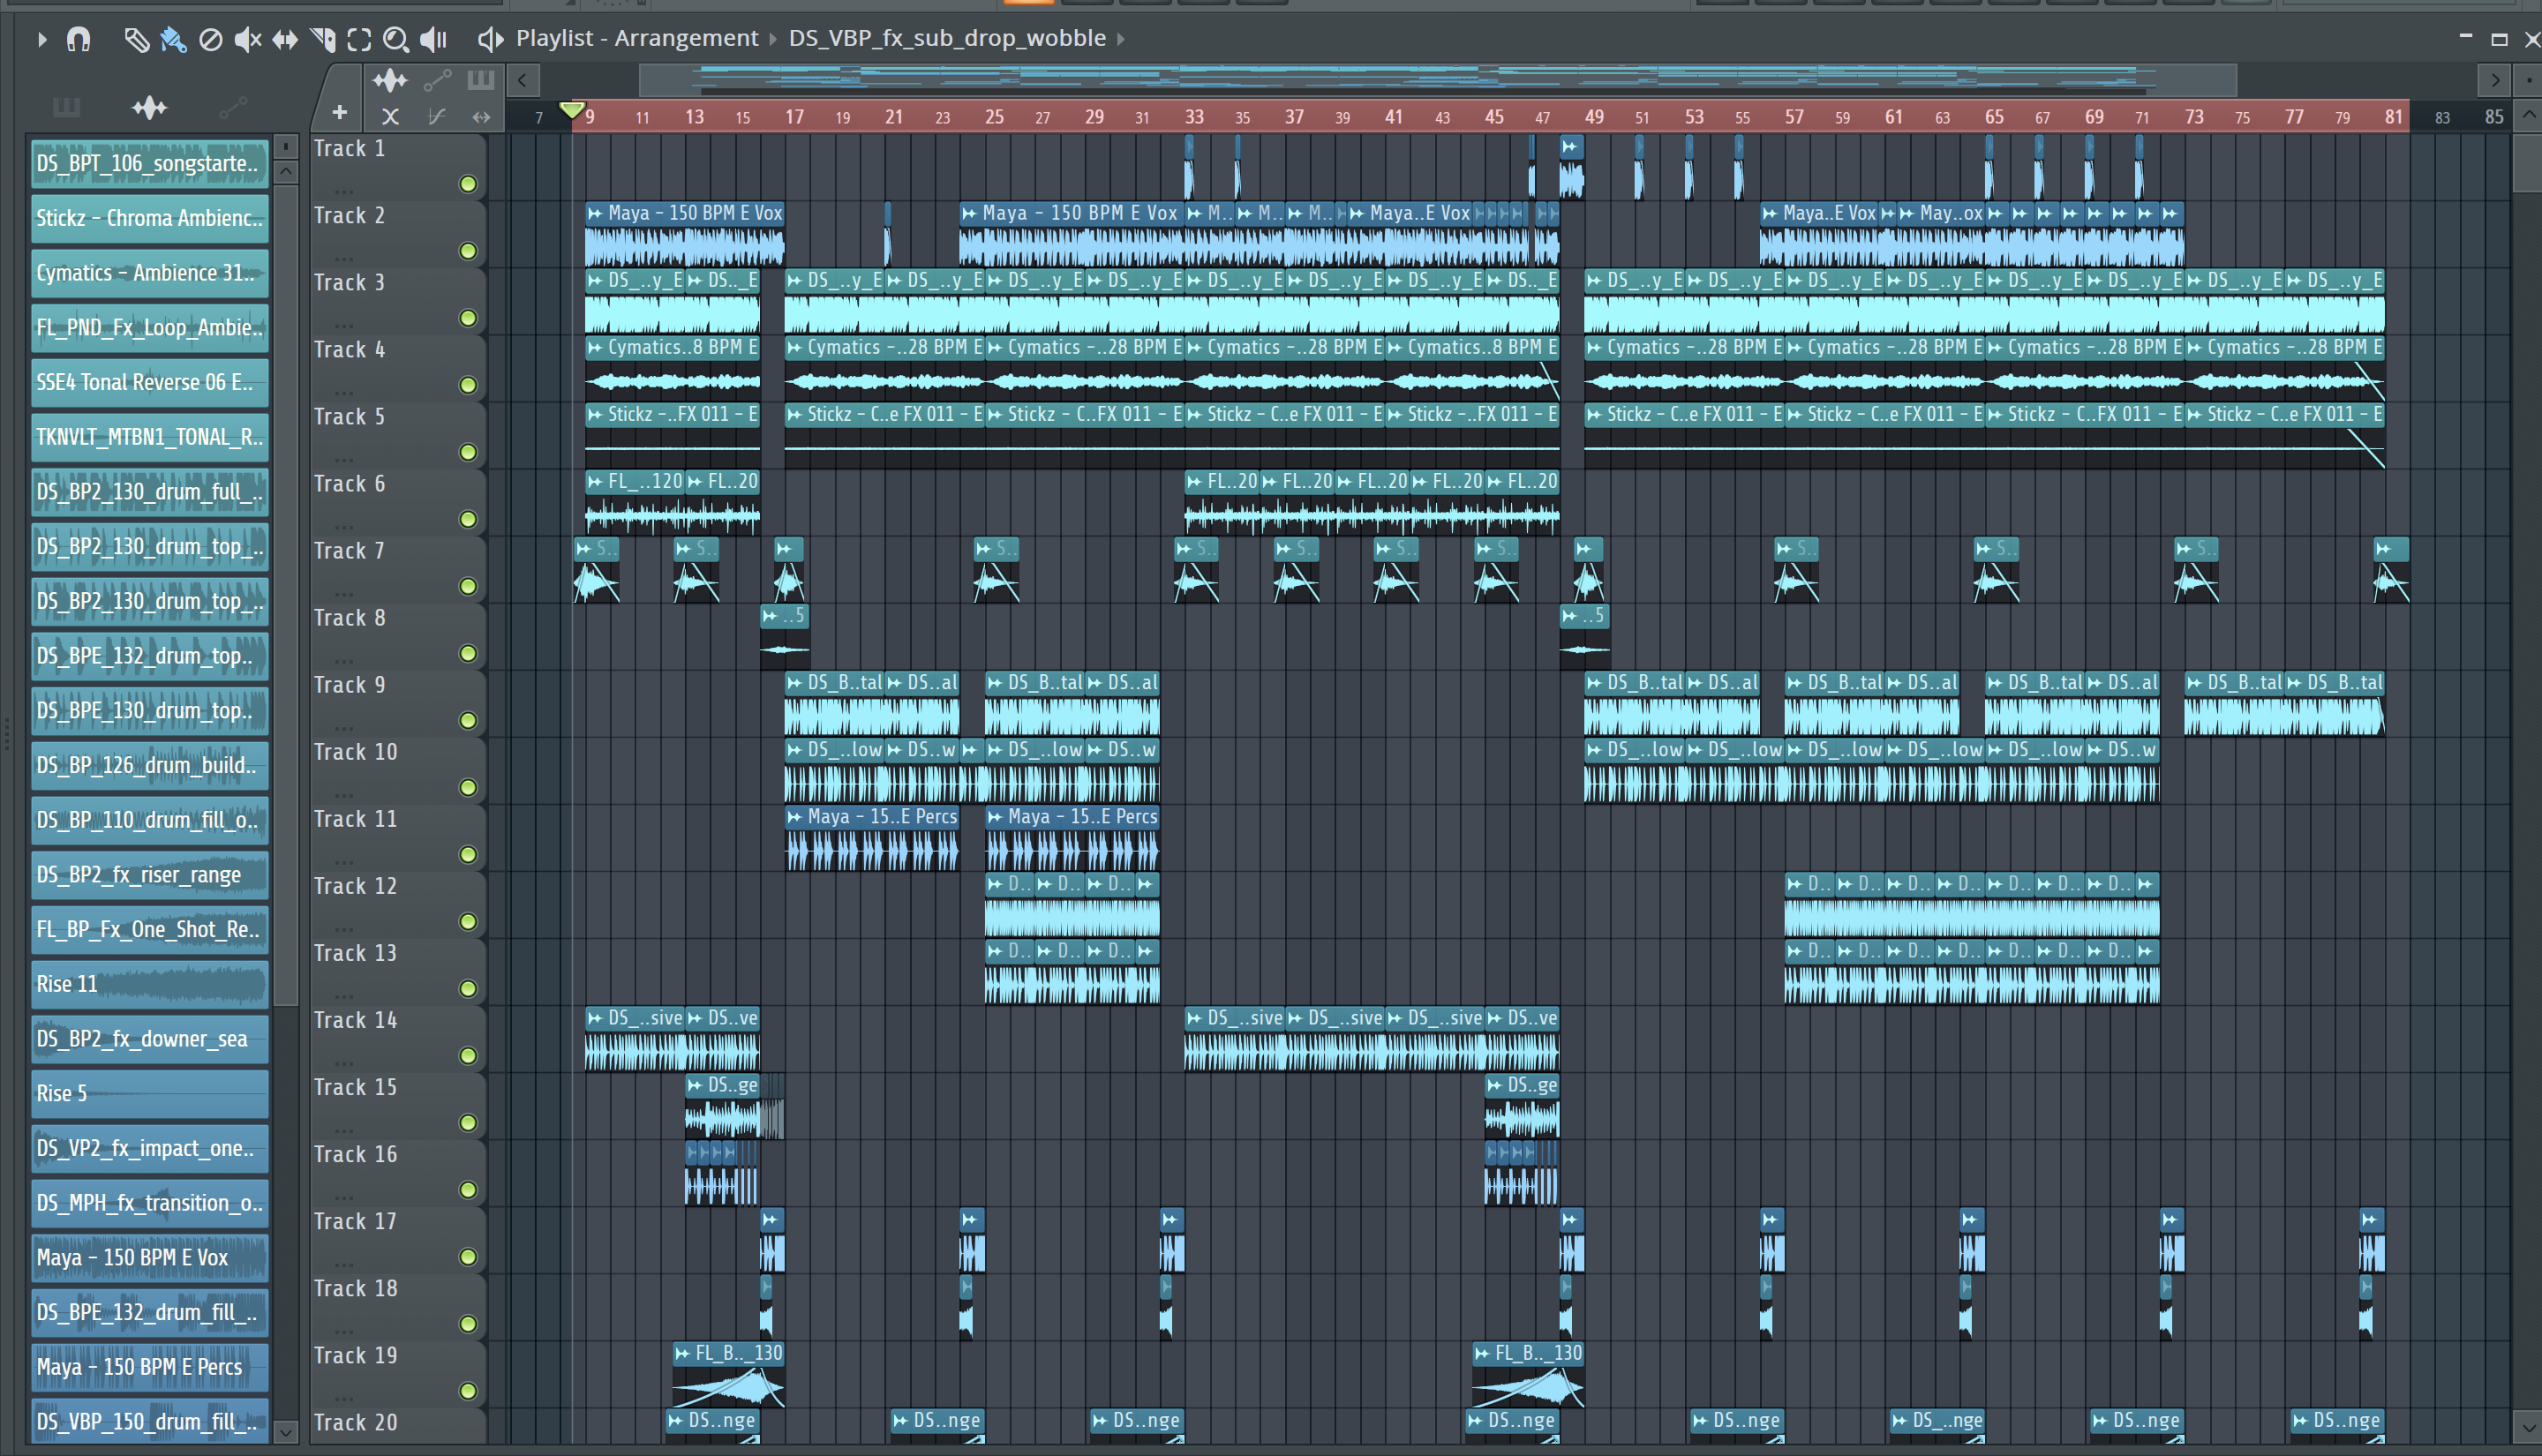The height and width of the screenshot is (1456, 2542).
Task: Select the Slice tool
Action: coord(322,40)
